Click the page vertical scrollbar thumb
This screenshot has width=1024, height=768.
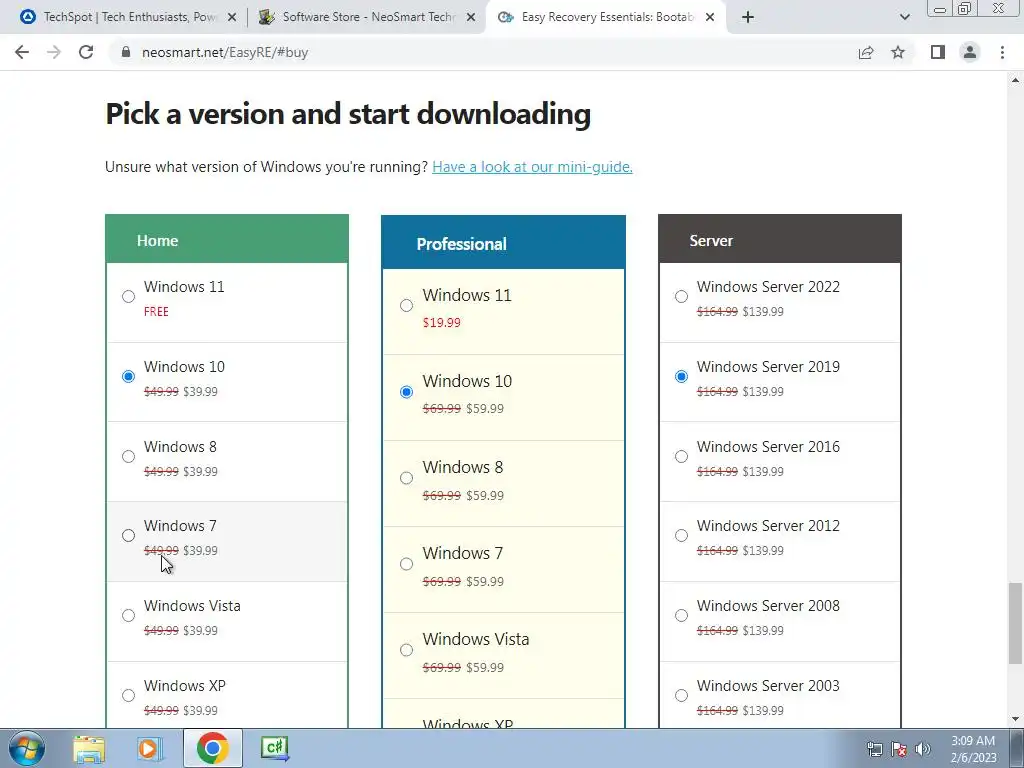1015,622
